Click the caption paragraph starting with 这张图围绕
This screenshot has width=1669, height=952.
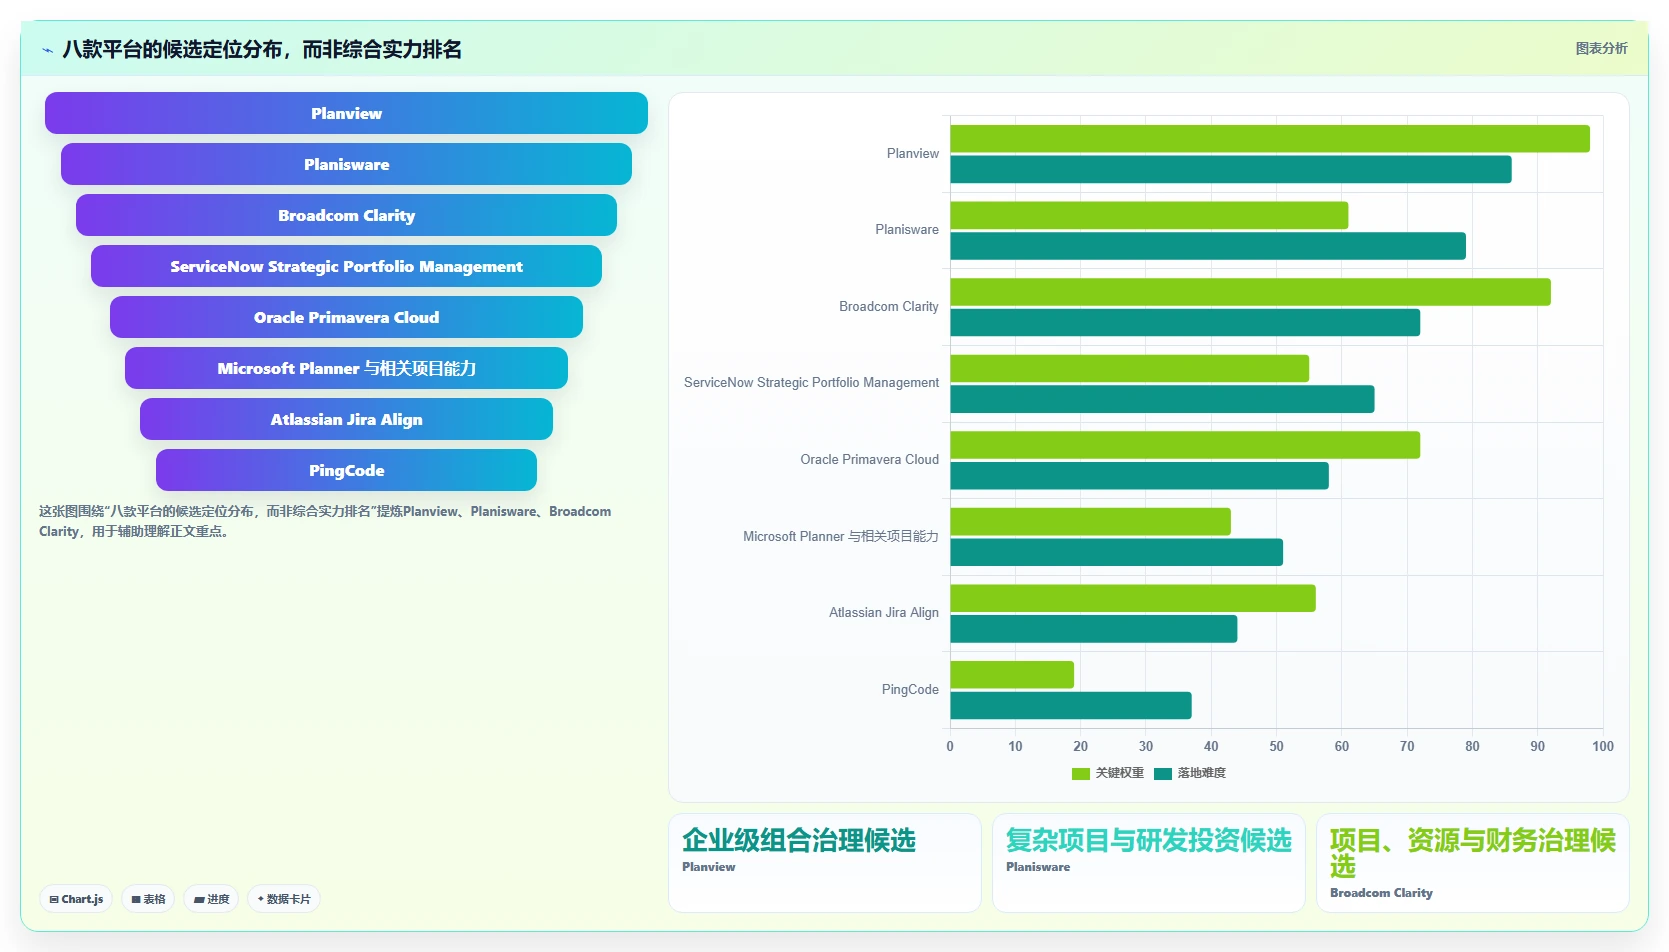[325, 521]
